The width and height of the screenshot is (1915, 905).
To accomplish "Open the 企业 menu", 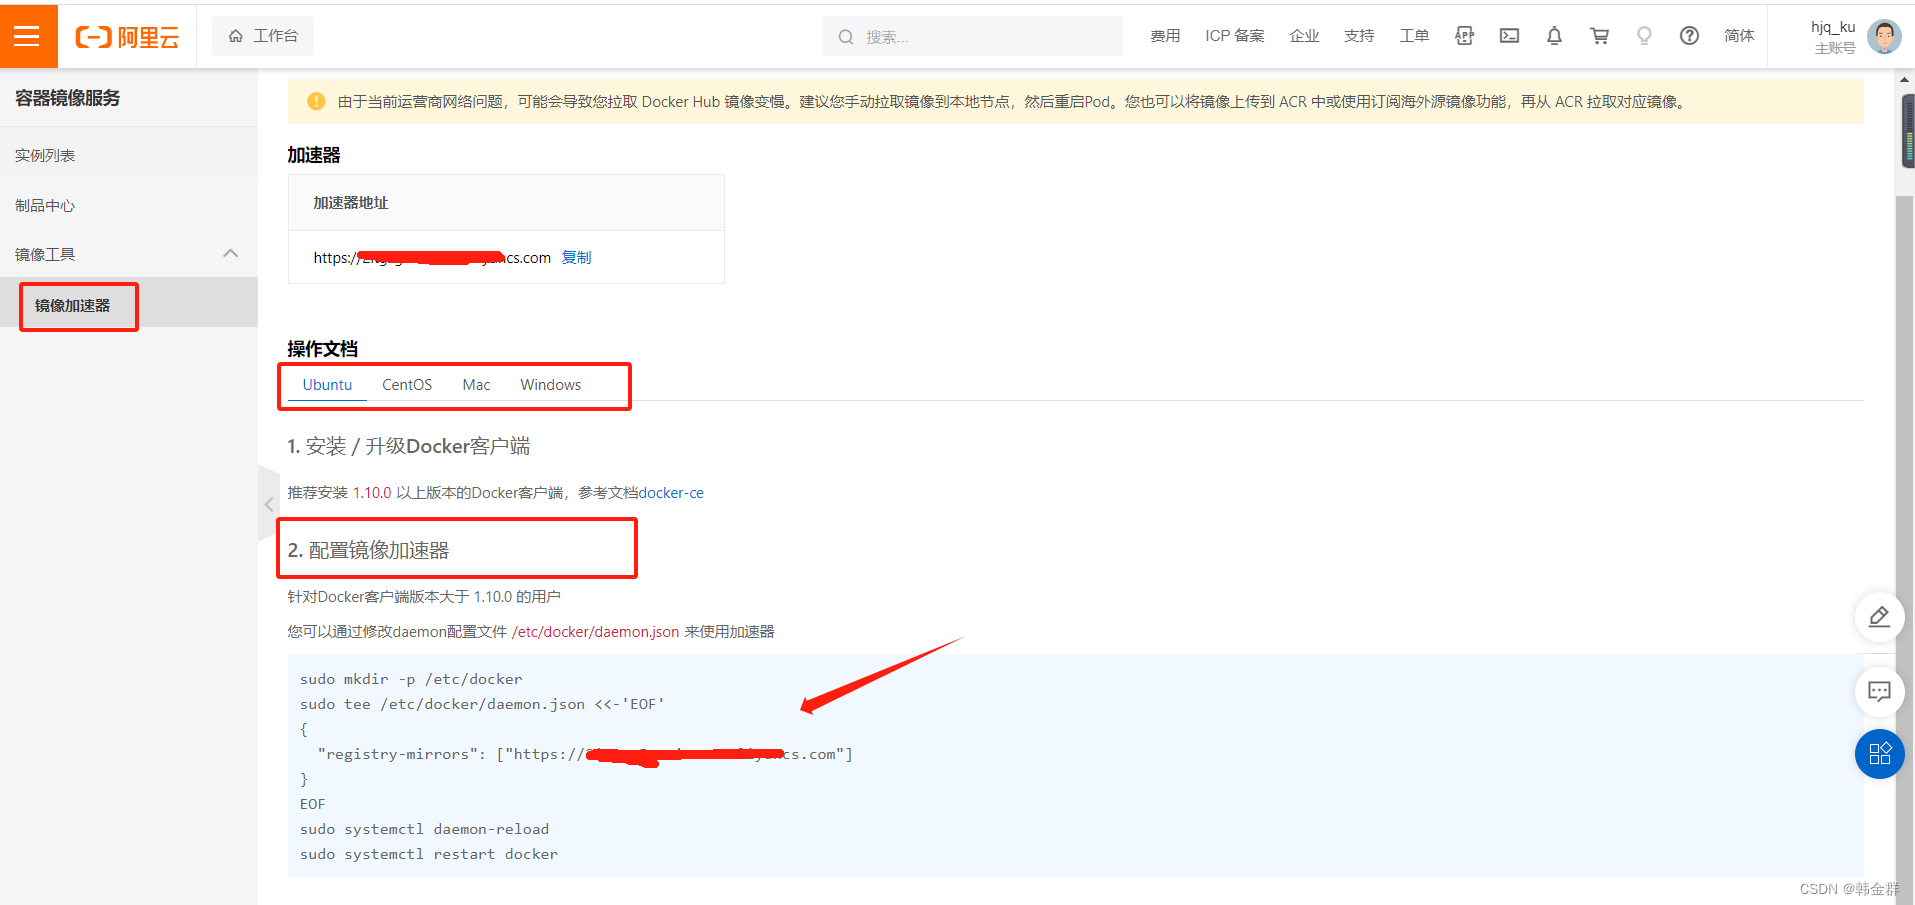I will click(x=1304, y=36).
